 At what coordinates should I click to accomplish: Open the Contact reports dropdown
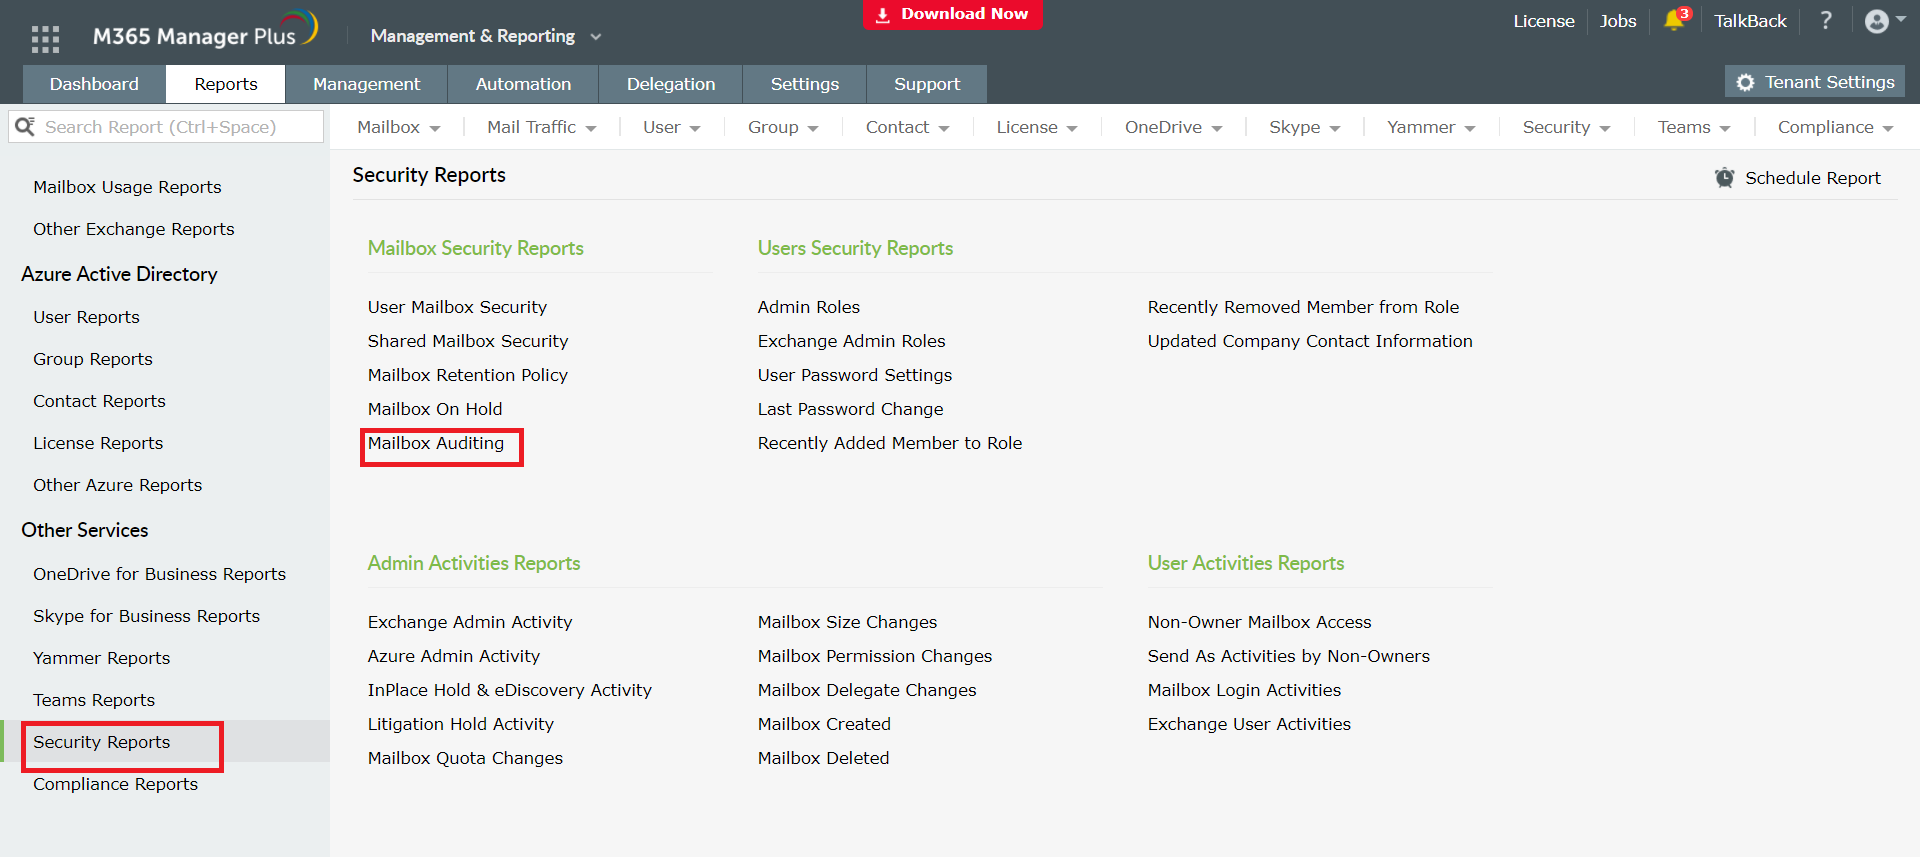pyautogui.click(x=908, y=127)
